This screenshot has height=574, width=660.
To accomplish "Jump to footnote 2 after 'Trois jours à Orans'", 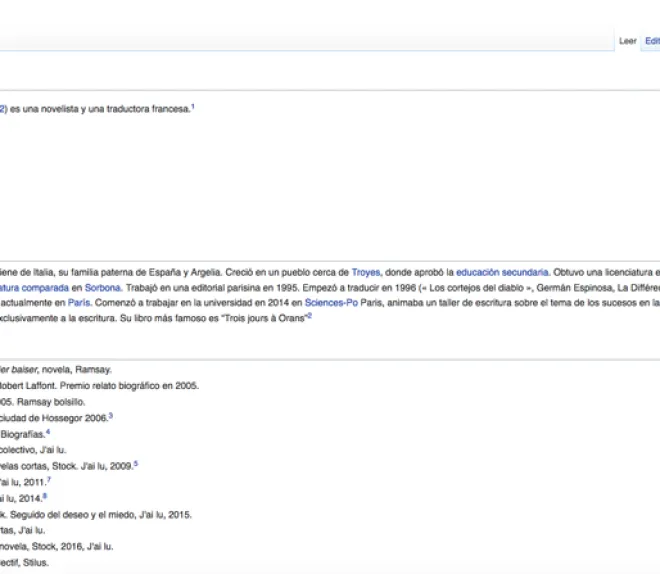I will (309, 316).
